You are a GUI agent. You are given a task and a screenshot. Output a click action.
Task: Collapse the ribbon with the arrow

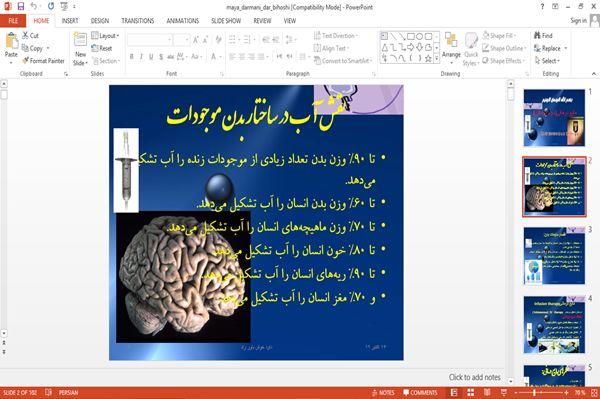click(x=594, y=73)
